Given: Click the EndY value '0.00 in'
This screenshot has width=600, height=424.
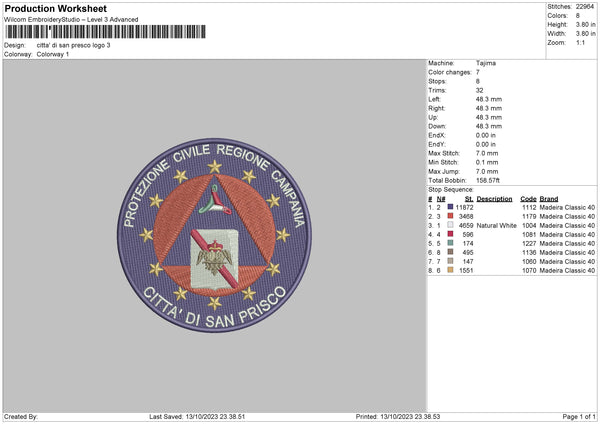Looking at the screenshot, I should (x=486, y=144).
